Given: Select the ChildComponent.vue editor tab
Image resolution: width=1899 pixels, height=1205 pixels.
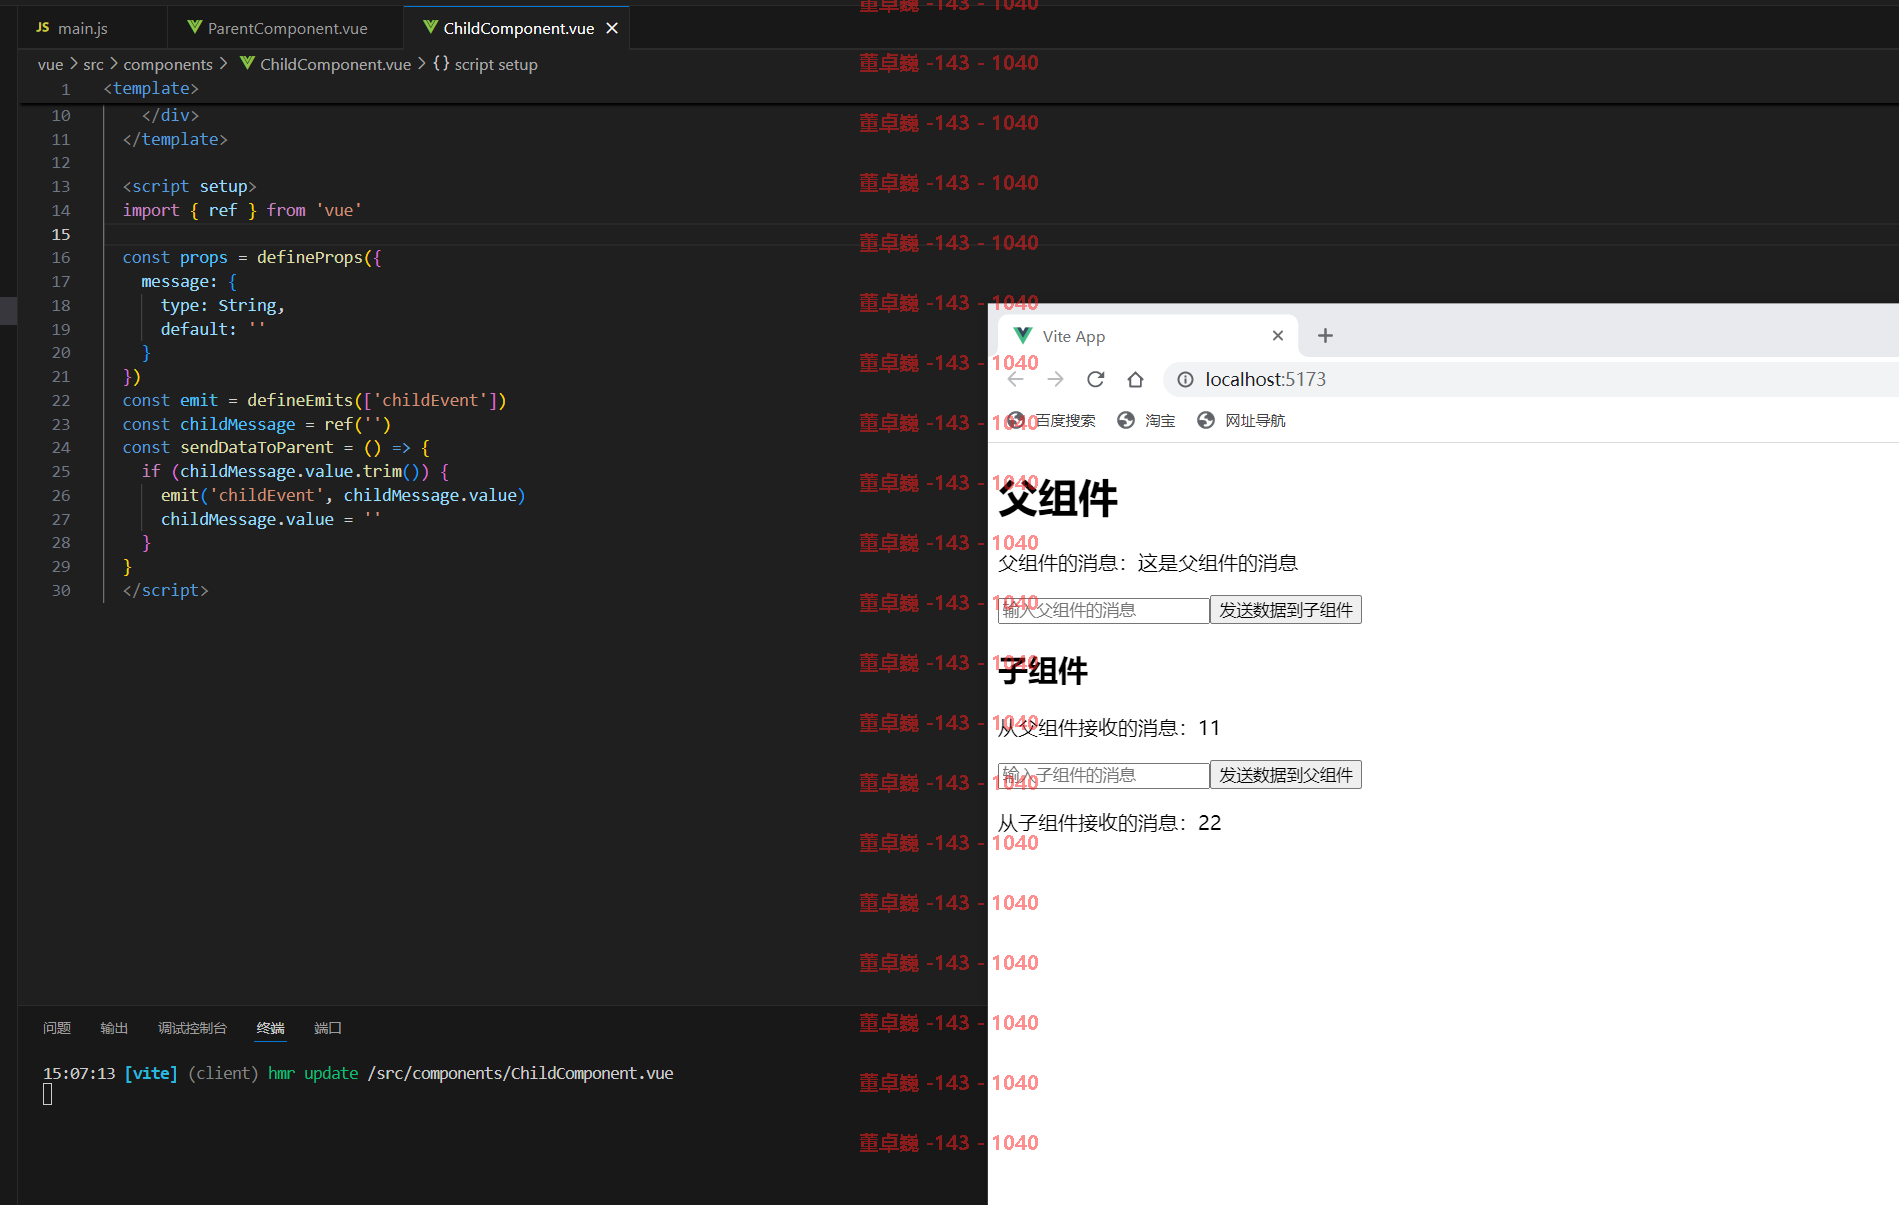Looking at the screenshot, I should click(518, 28).
